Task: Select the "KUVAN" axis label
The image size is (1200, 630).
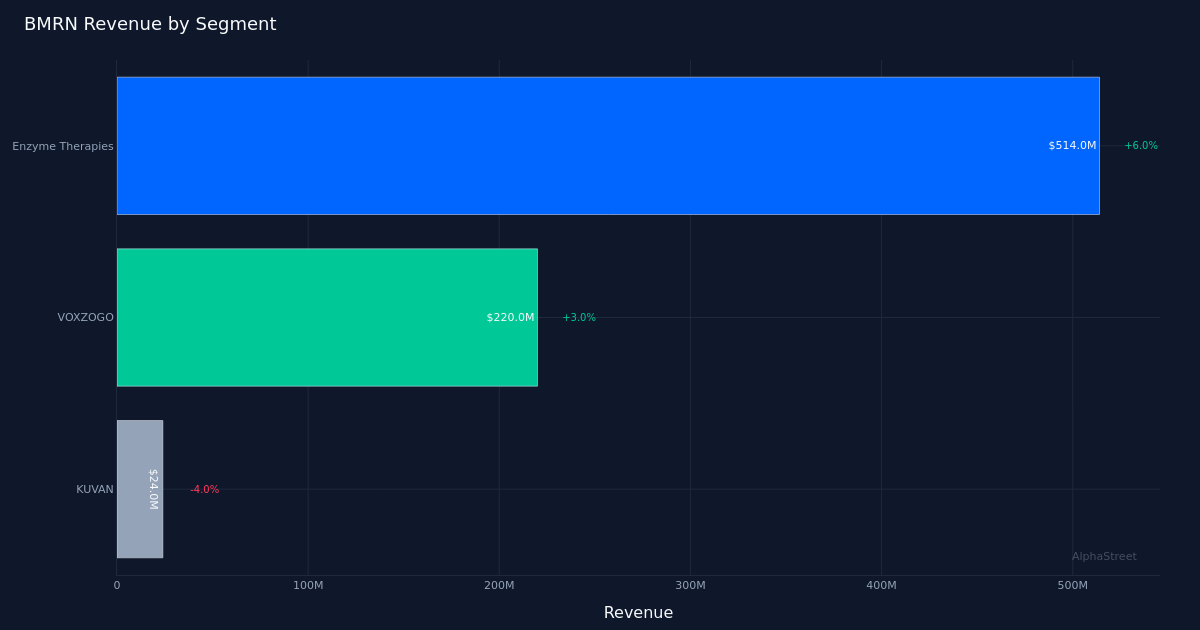Action: (95, 490)
